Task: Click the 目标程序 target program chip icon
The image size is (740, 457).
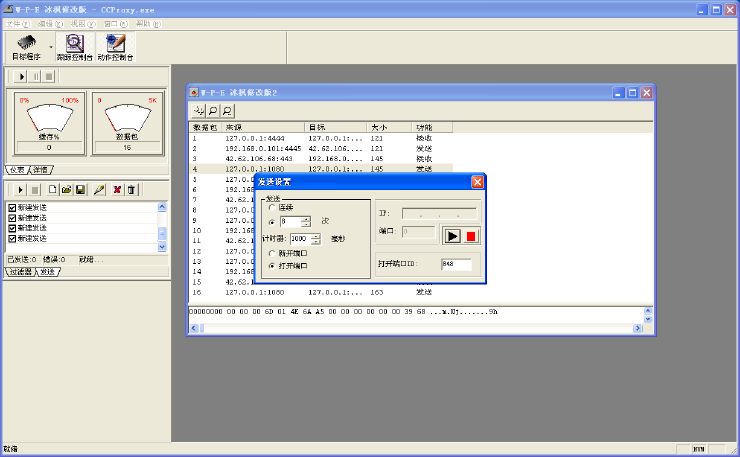Action: click(26, 43)
